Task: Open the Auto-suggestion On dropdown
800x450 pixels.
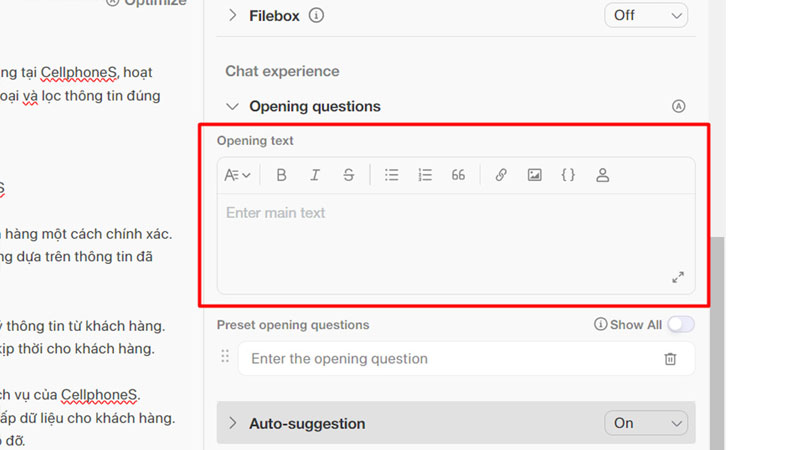Action: pos(646,423)
